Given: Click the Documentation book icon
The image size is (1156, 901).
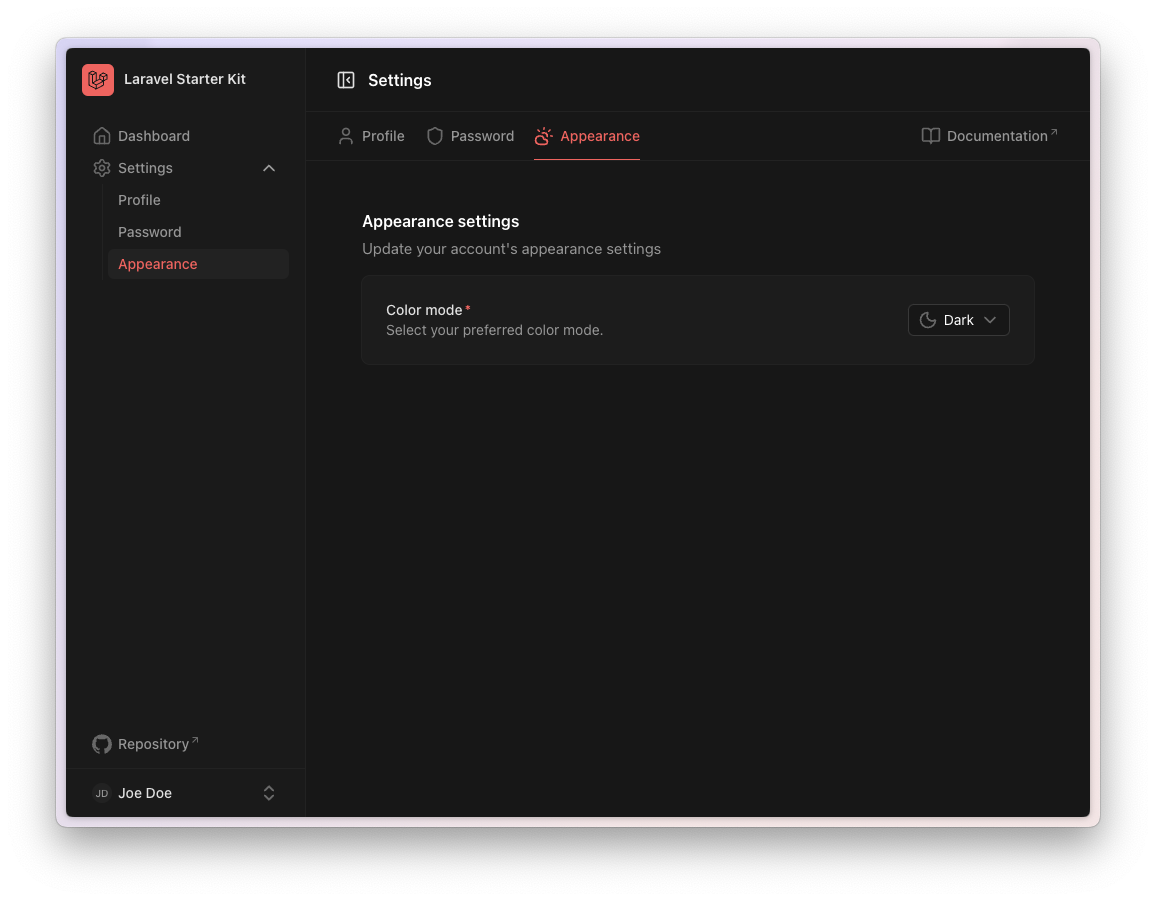Looking at the screenshot, I should click(x=930, y=136).
